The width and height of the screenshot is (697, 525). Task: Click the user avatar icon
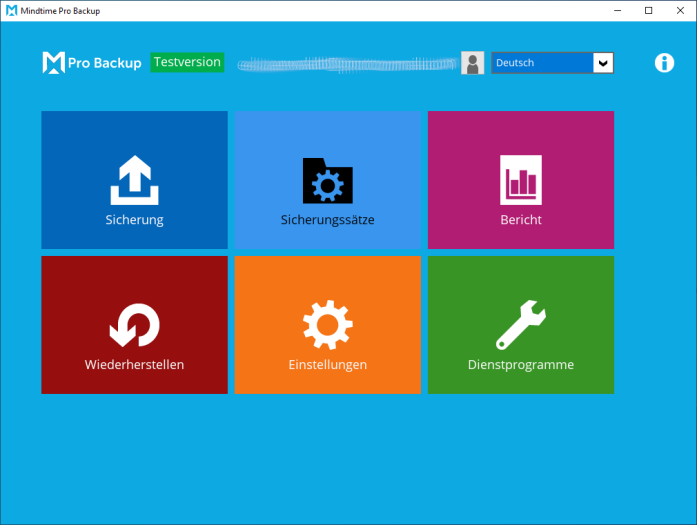(473, 63)
